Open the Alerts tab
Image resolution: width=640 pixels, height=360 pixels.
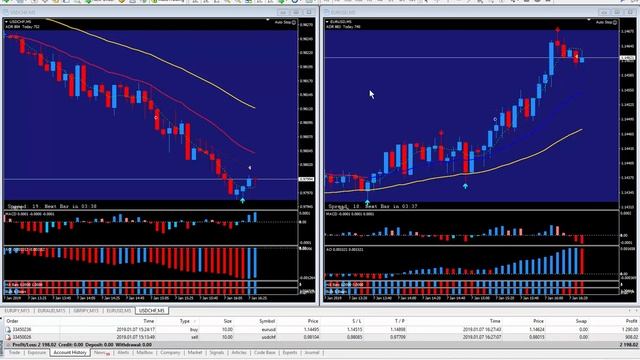[123, 353]
